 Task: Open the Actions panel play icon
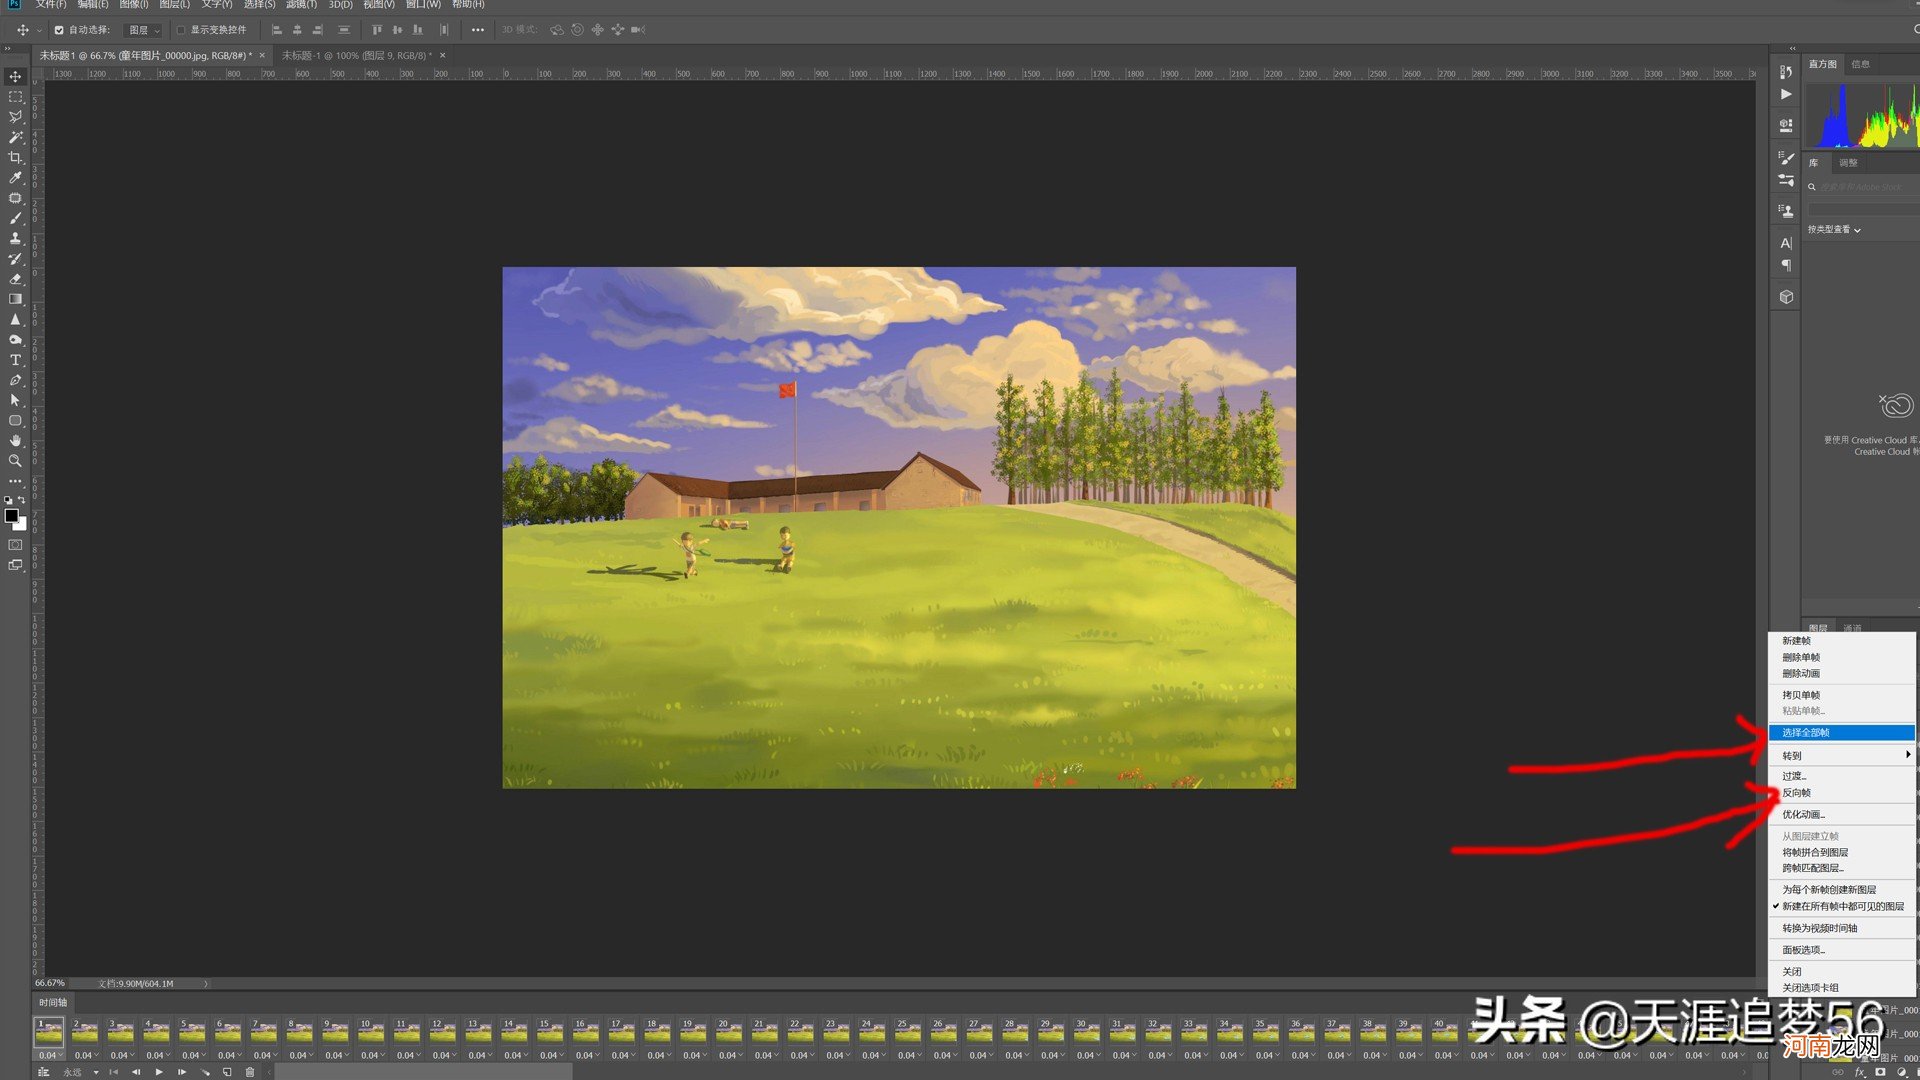pyautogui.click(x=1786, y=94)
